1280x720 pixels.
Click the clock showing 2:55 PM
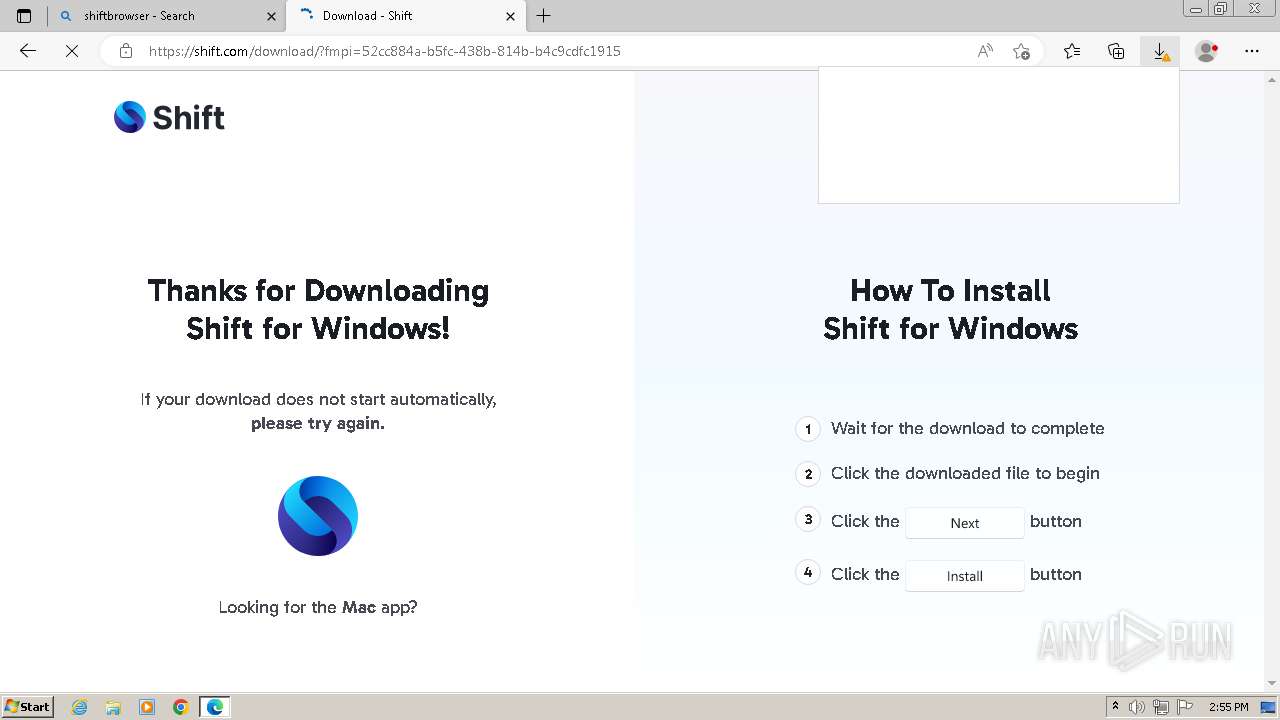(1229, 707)
